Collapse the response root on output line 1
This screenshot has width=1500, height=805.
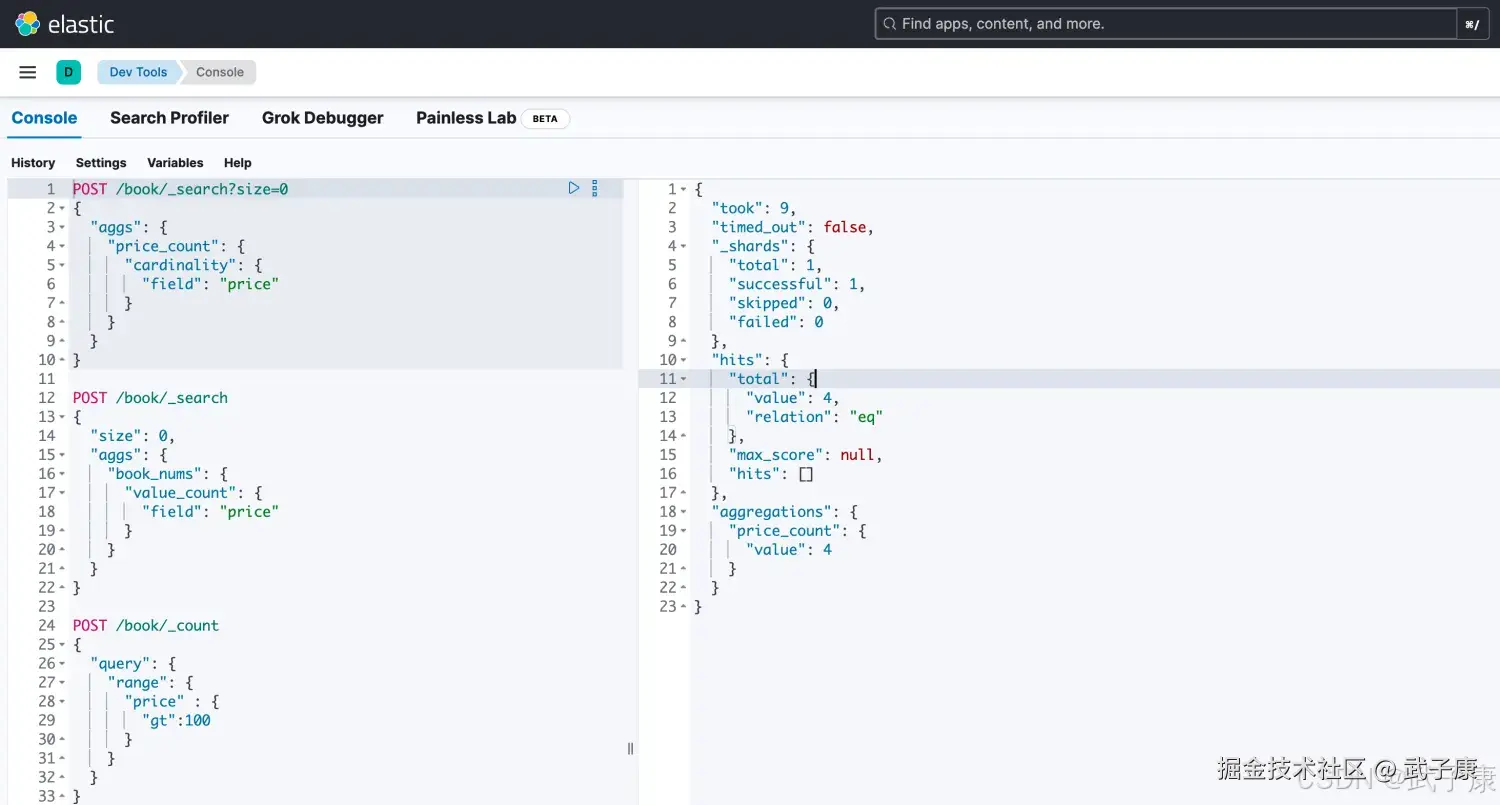tap(684, 189)
